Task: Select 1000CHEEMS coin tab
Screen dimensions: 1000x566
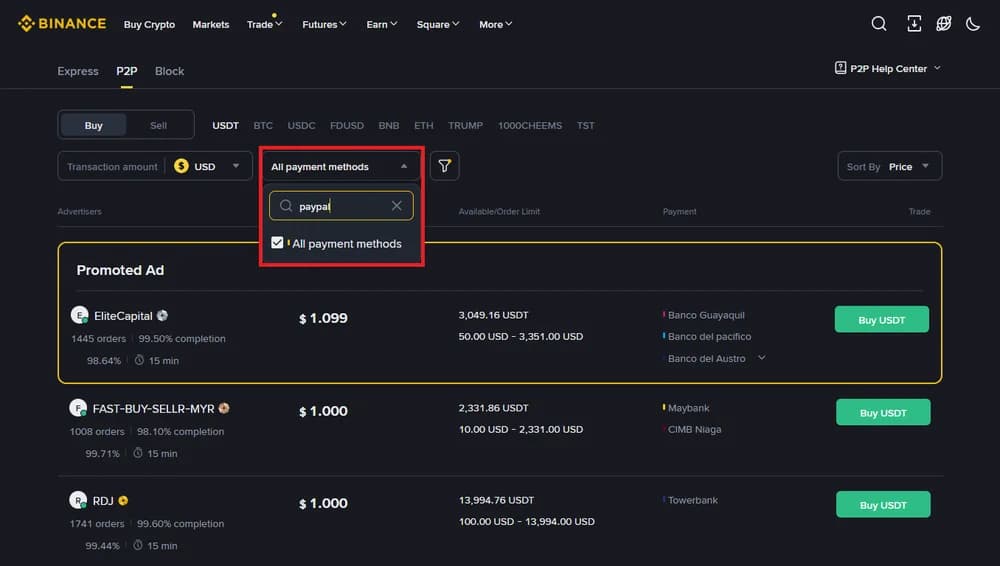Action: [530, 125]
